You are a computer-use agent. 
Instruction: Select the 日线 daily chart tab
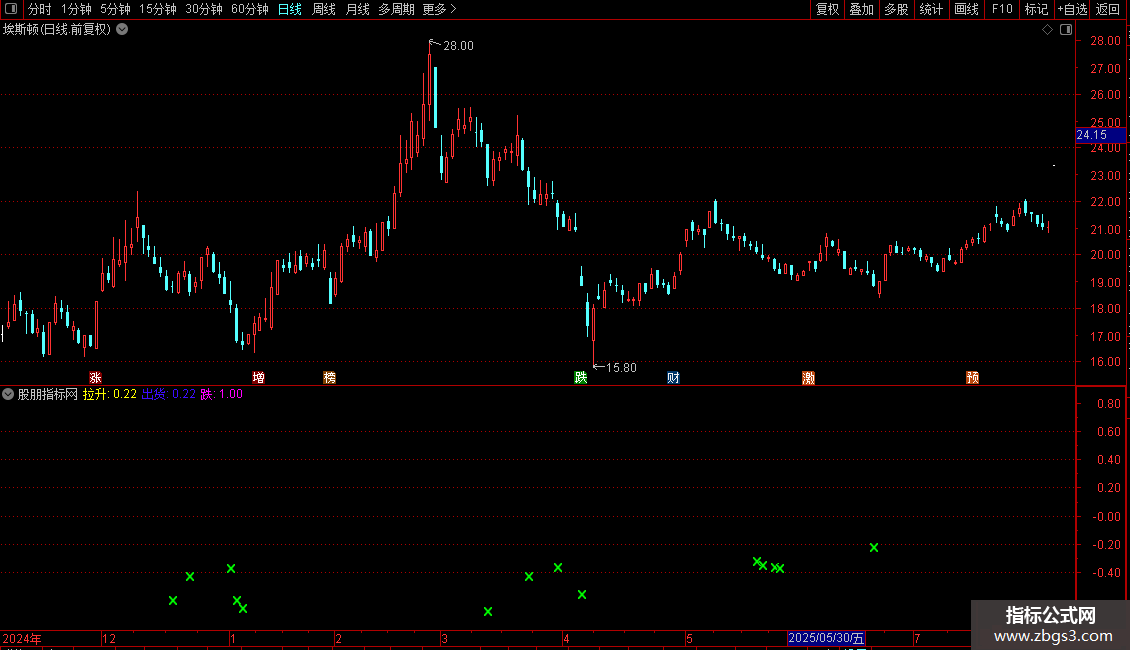pos(290,9)
